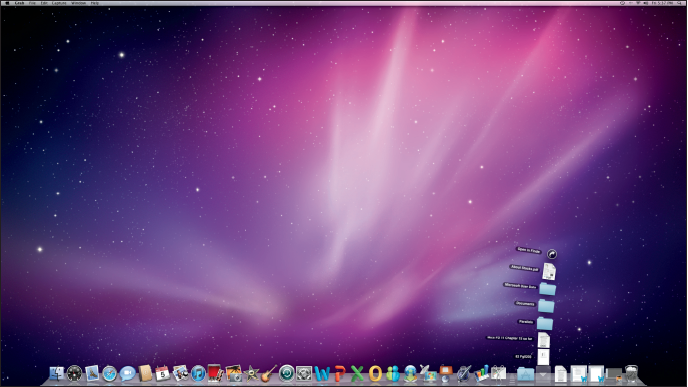Open the Help menu
688x387 pixels.
pos(95,3)
